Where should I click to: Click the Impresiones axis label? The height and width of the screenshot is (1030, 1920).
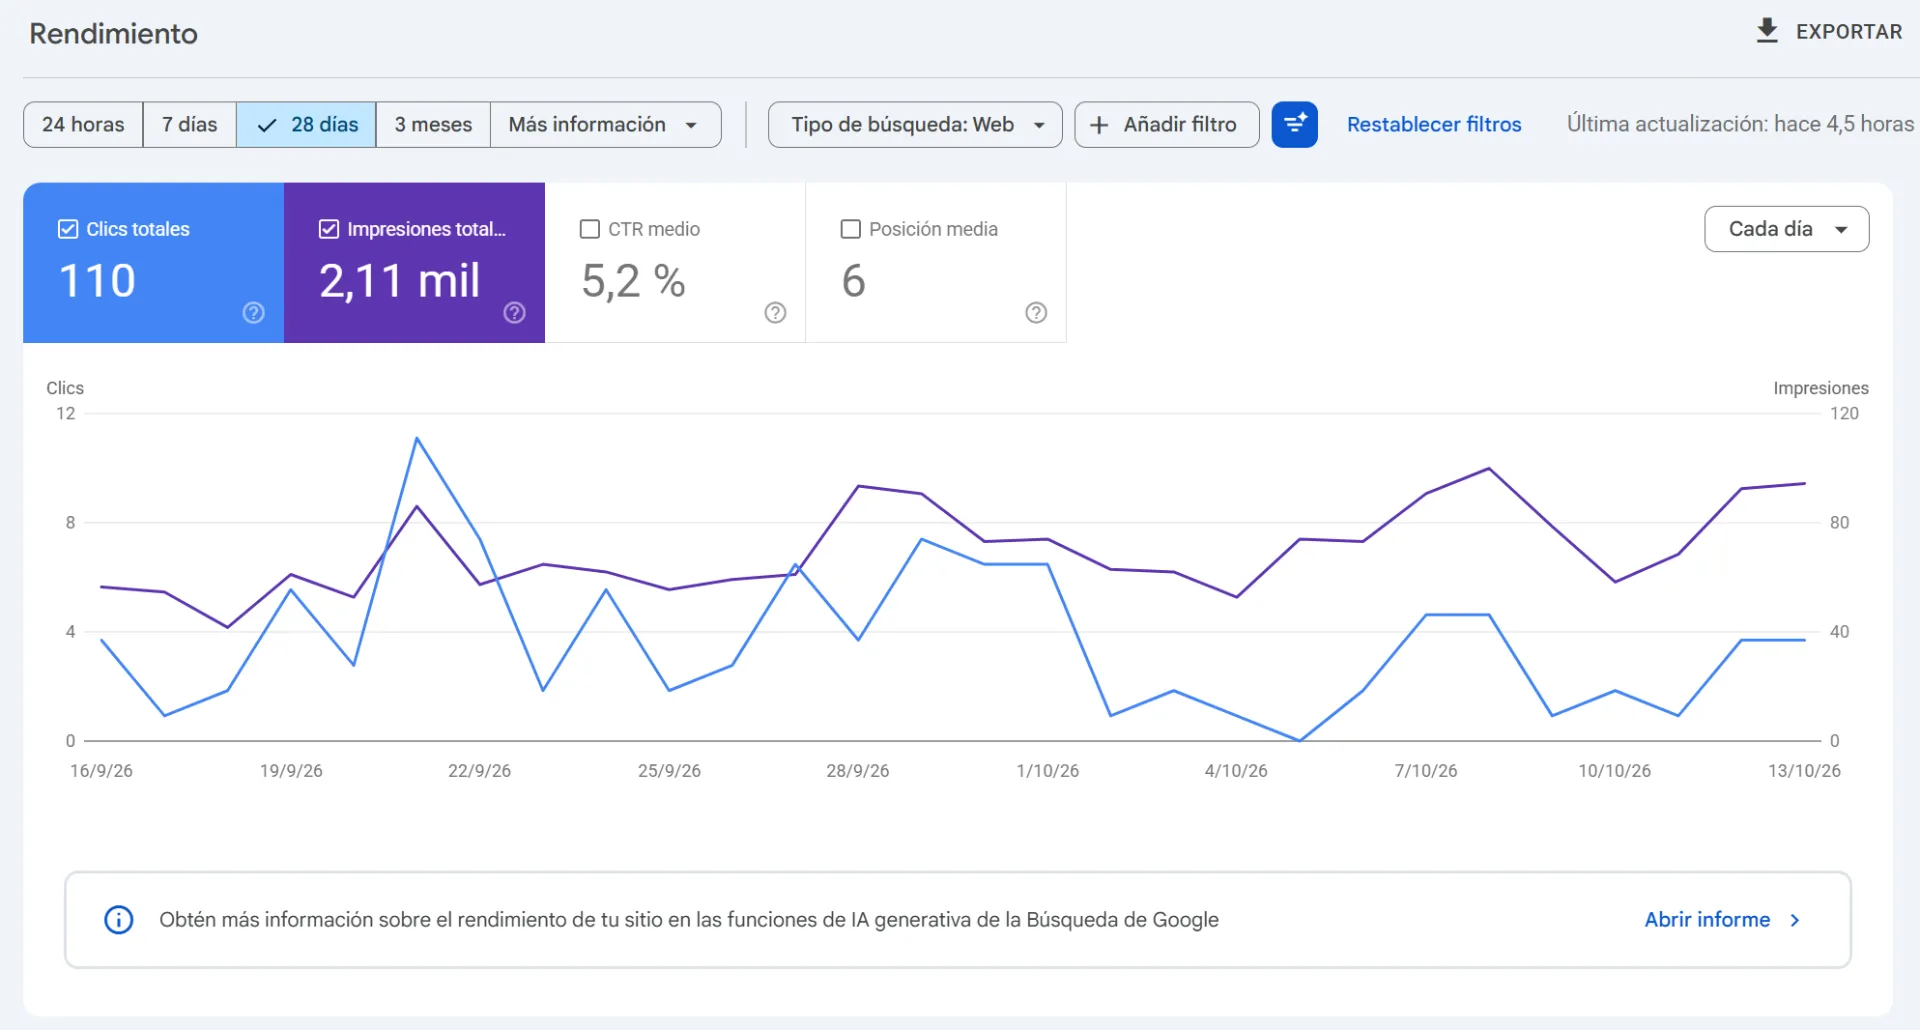tap(1821, 388)
